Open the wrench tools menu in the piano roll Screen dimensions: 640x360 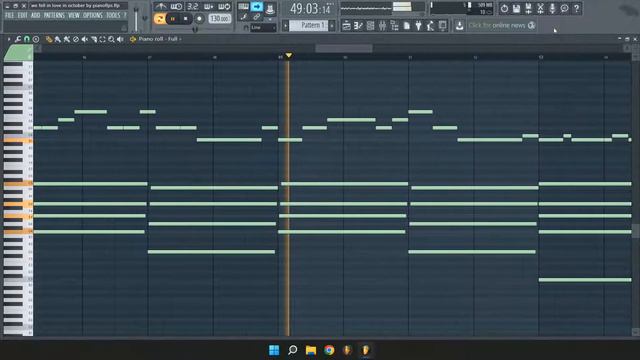click(x=18, y=39)
